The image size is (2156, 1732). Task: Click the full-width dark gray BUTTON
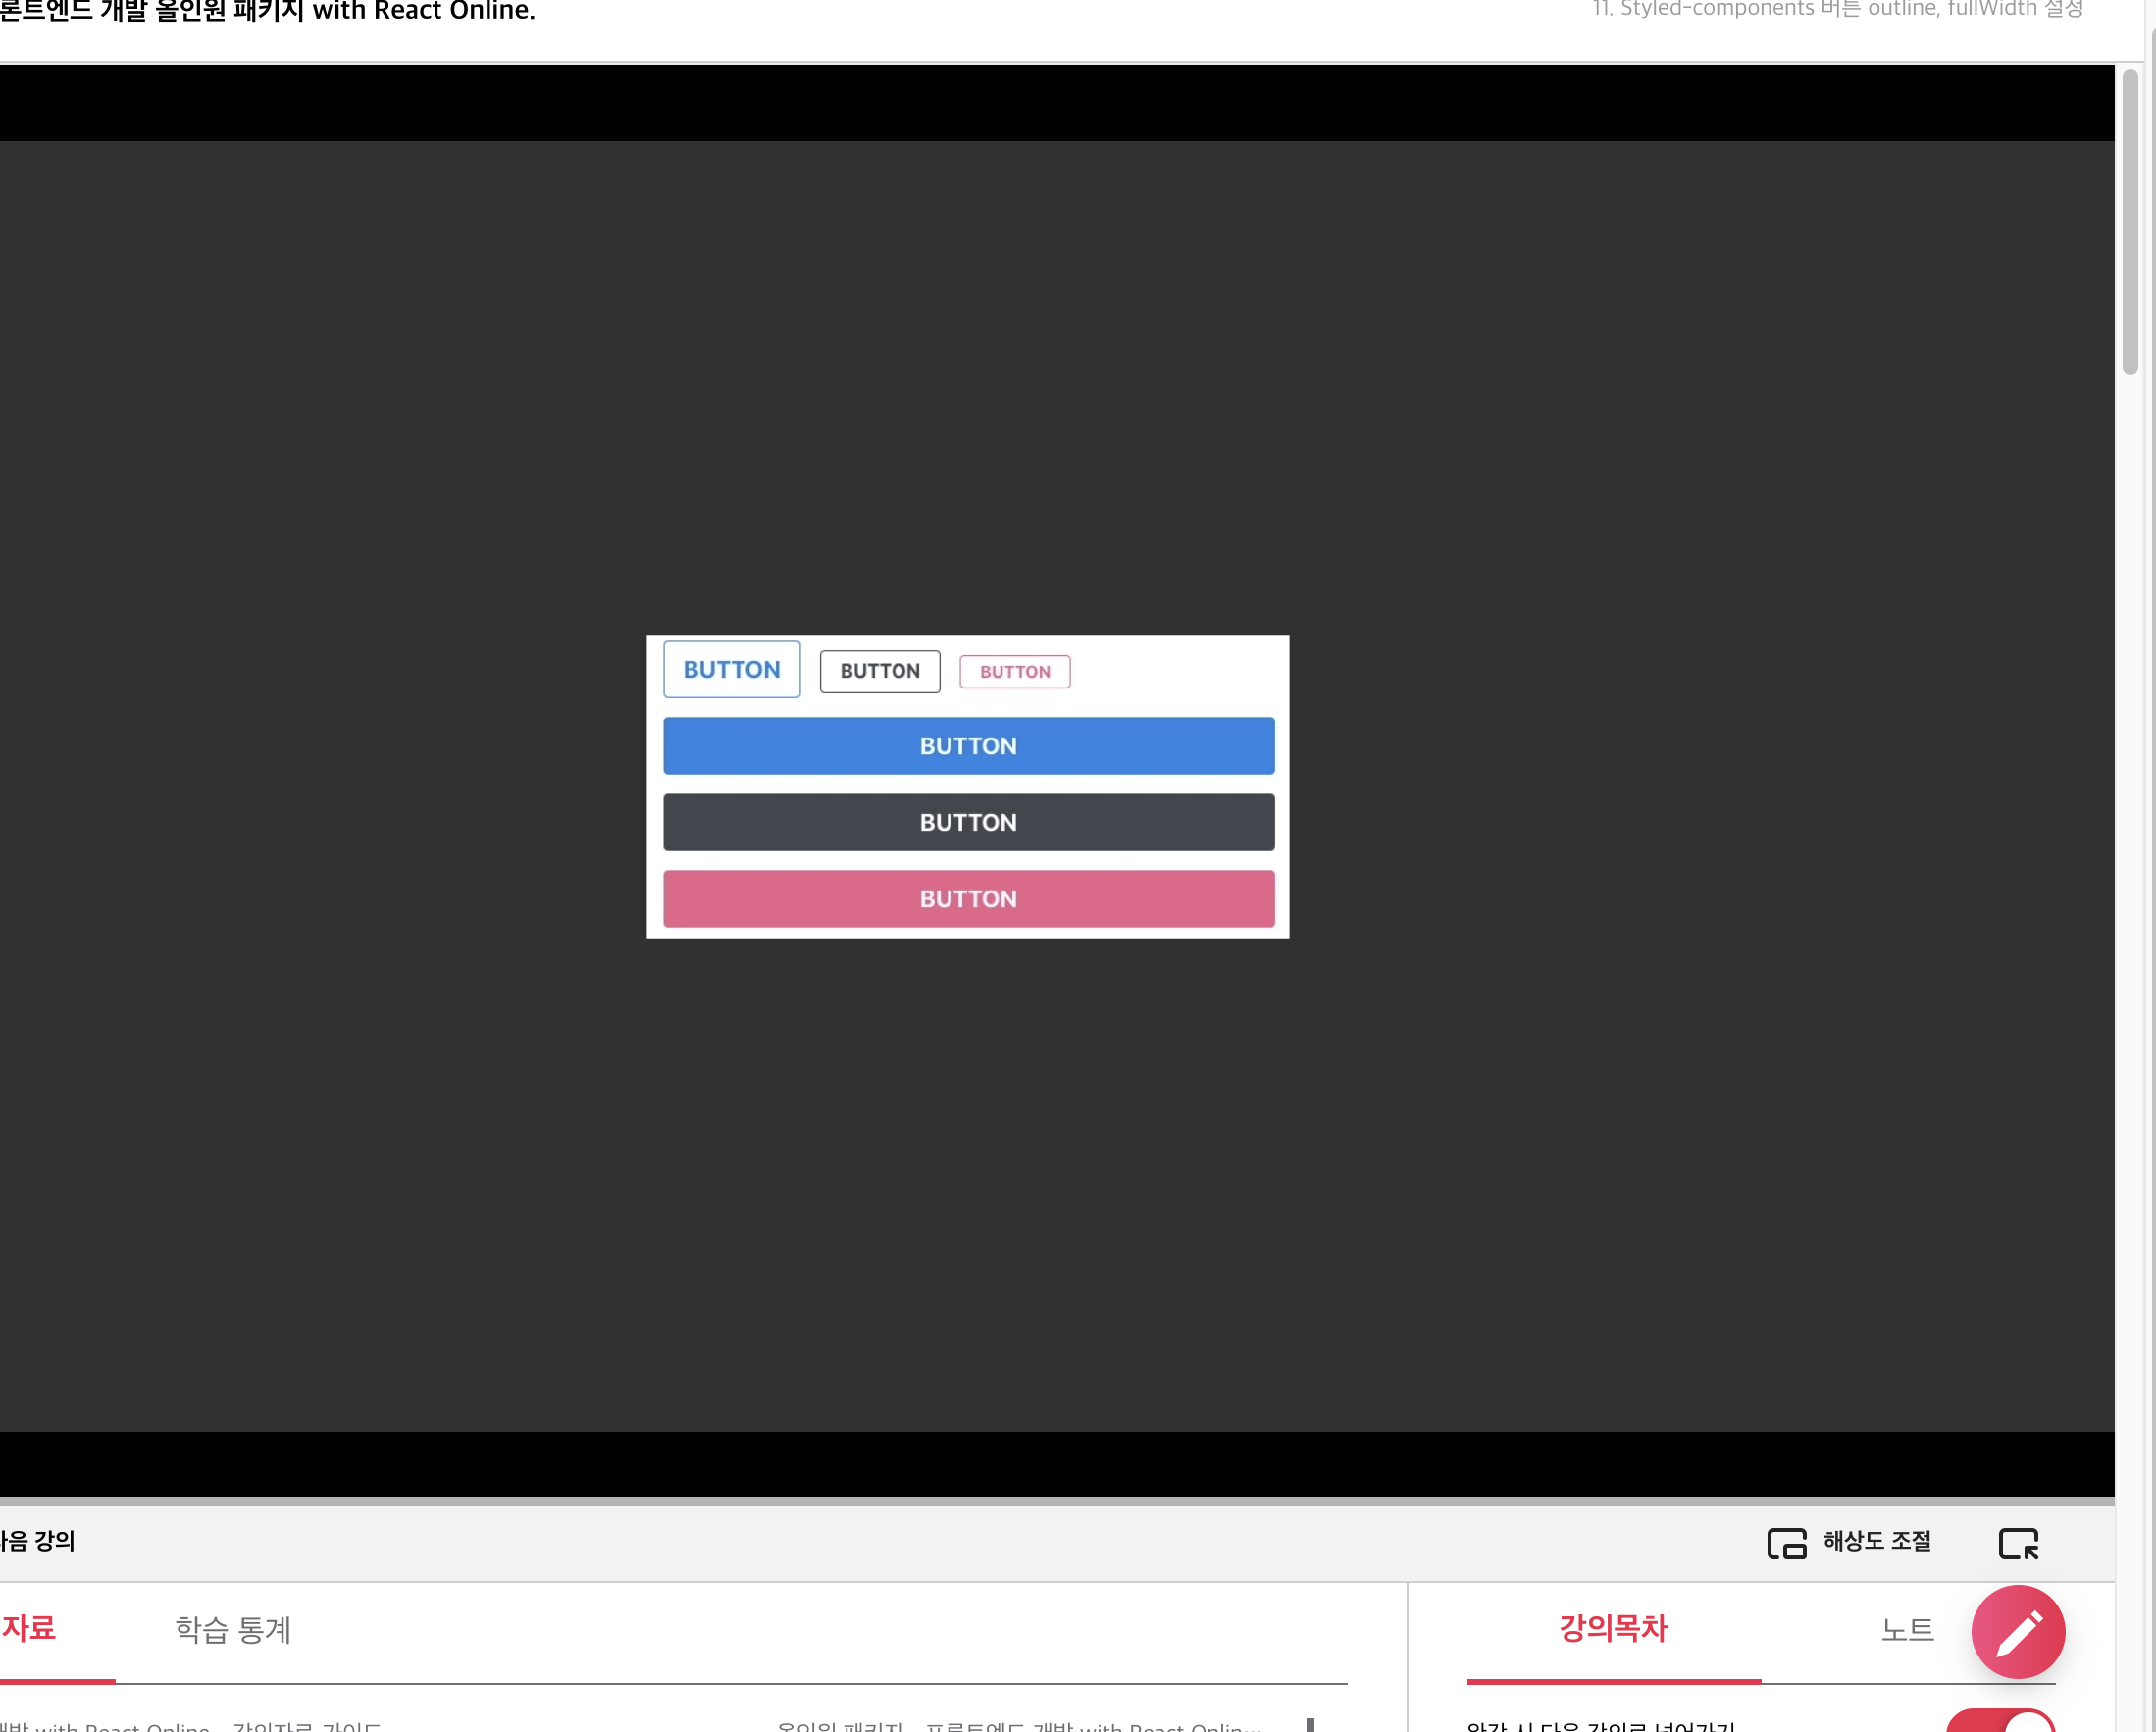(x=968, y=822)
